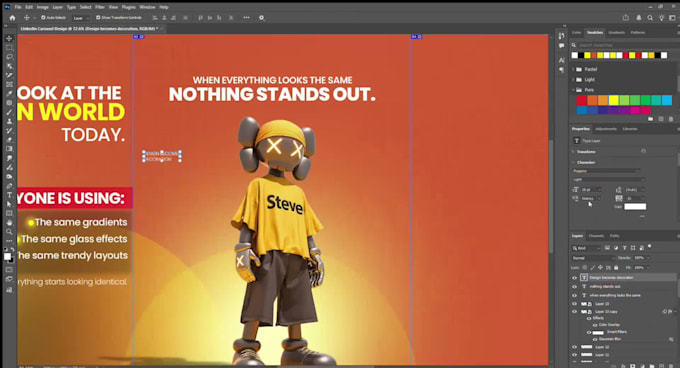Open the font style Light dropdown
This screenshot has width=680, height=368.
coord(608,179)
